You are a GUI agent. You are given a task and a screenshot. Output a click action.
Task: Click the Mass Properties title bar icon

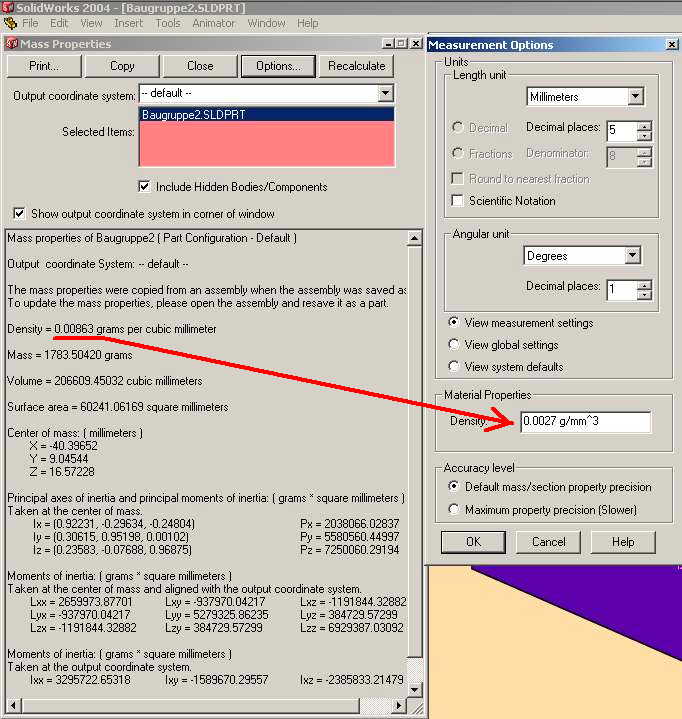[11, 44]
